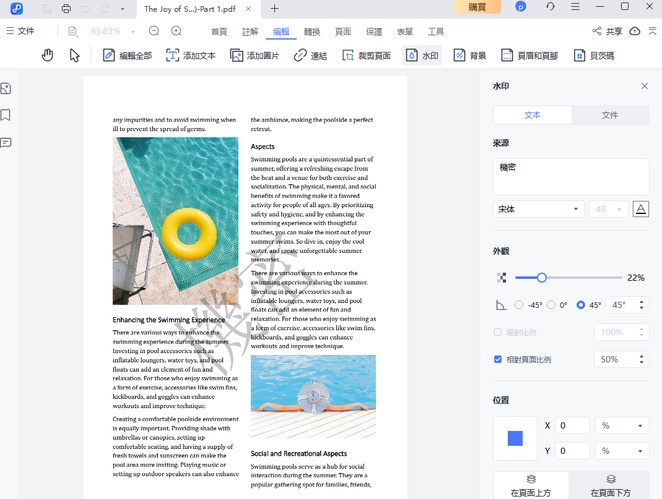The height and width of the screenshot is (499, 662).
Task: Click the 在頁面上方 button
Action: click(x=531, y=486)
